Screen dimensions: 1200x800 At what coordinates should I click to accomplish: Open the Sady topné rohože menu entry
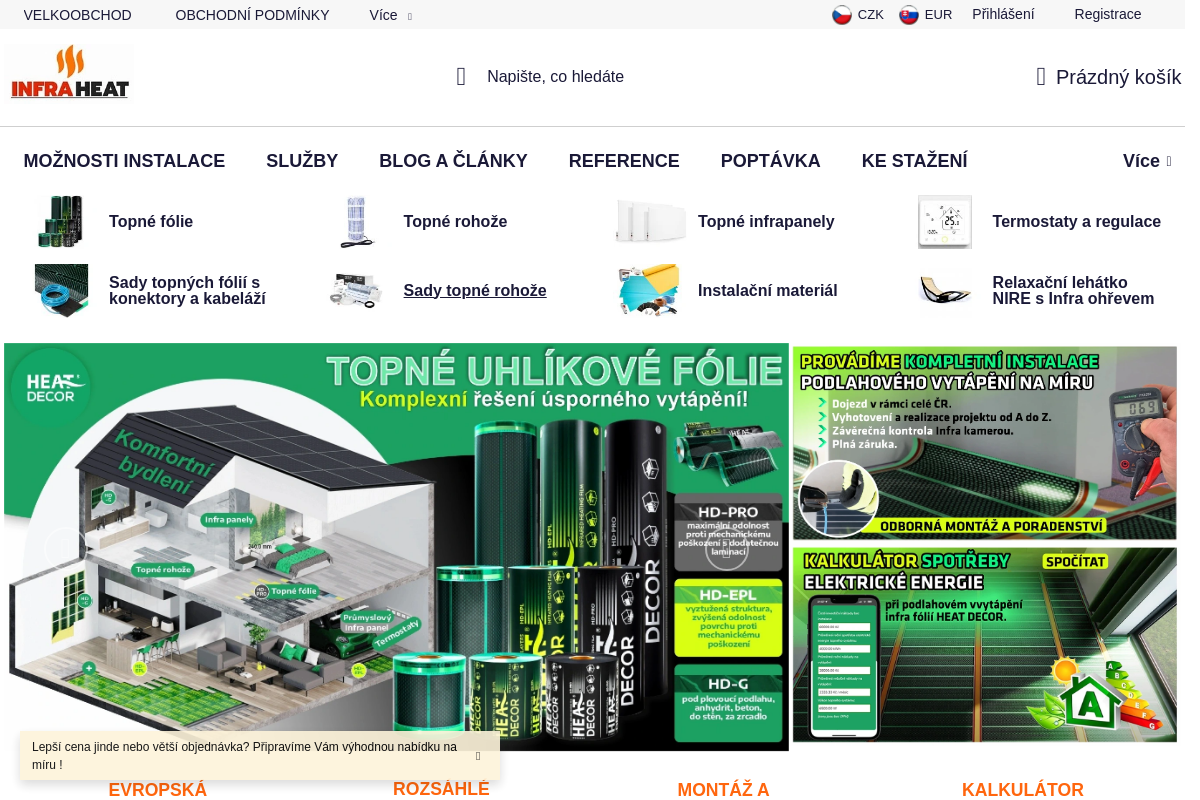[474, 290]
